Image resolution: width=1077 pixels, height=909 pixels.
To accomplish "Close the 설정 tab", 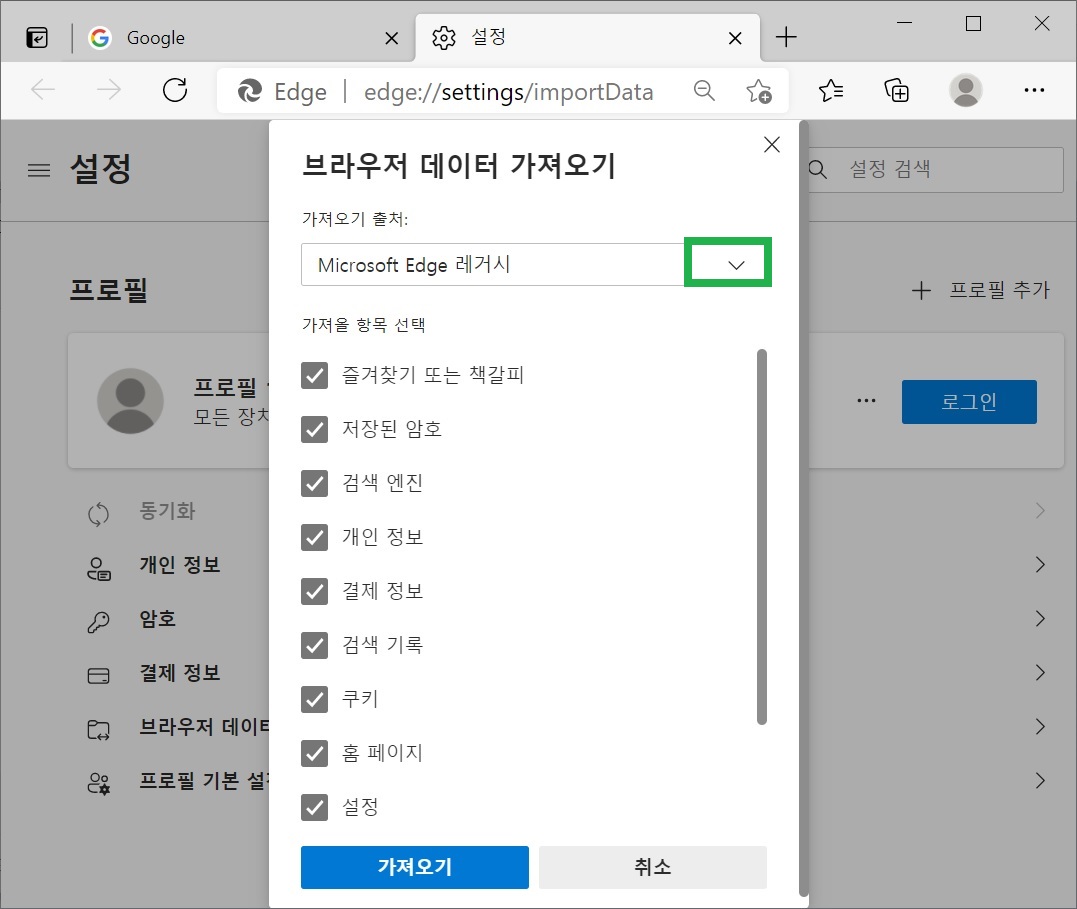I will click(735, 38).
